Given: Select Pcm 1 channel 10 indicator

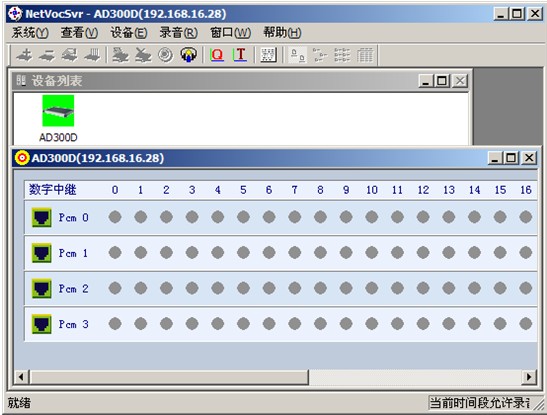Looking at the screenshot, I should (x=372, y=252).
